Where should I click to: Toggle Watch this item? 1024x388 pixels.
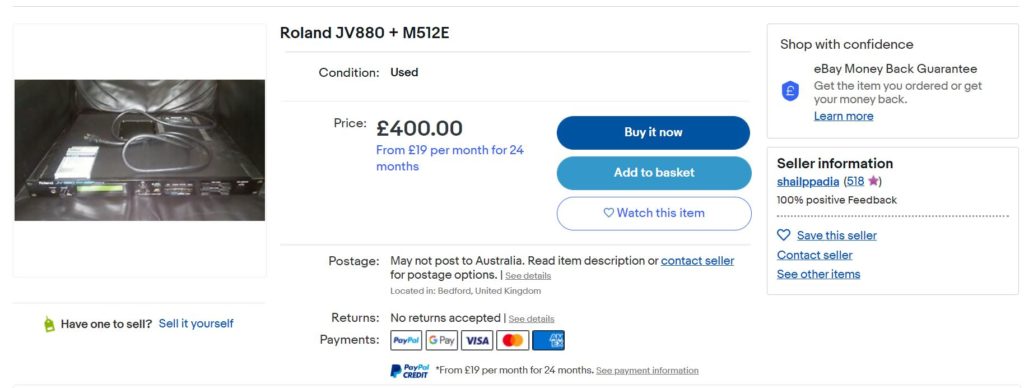click(x=654, y=213)
